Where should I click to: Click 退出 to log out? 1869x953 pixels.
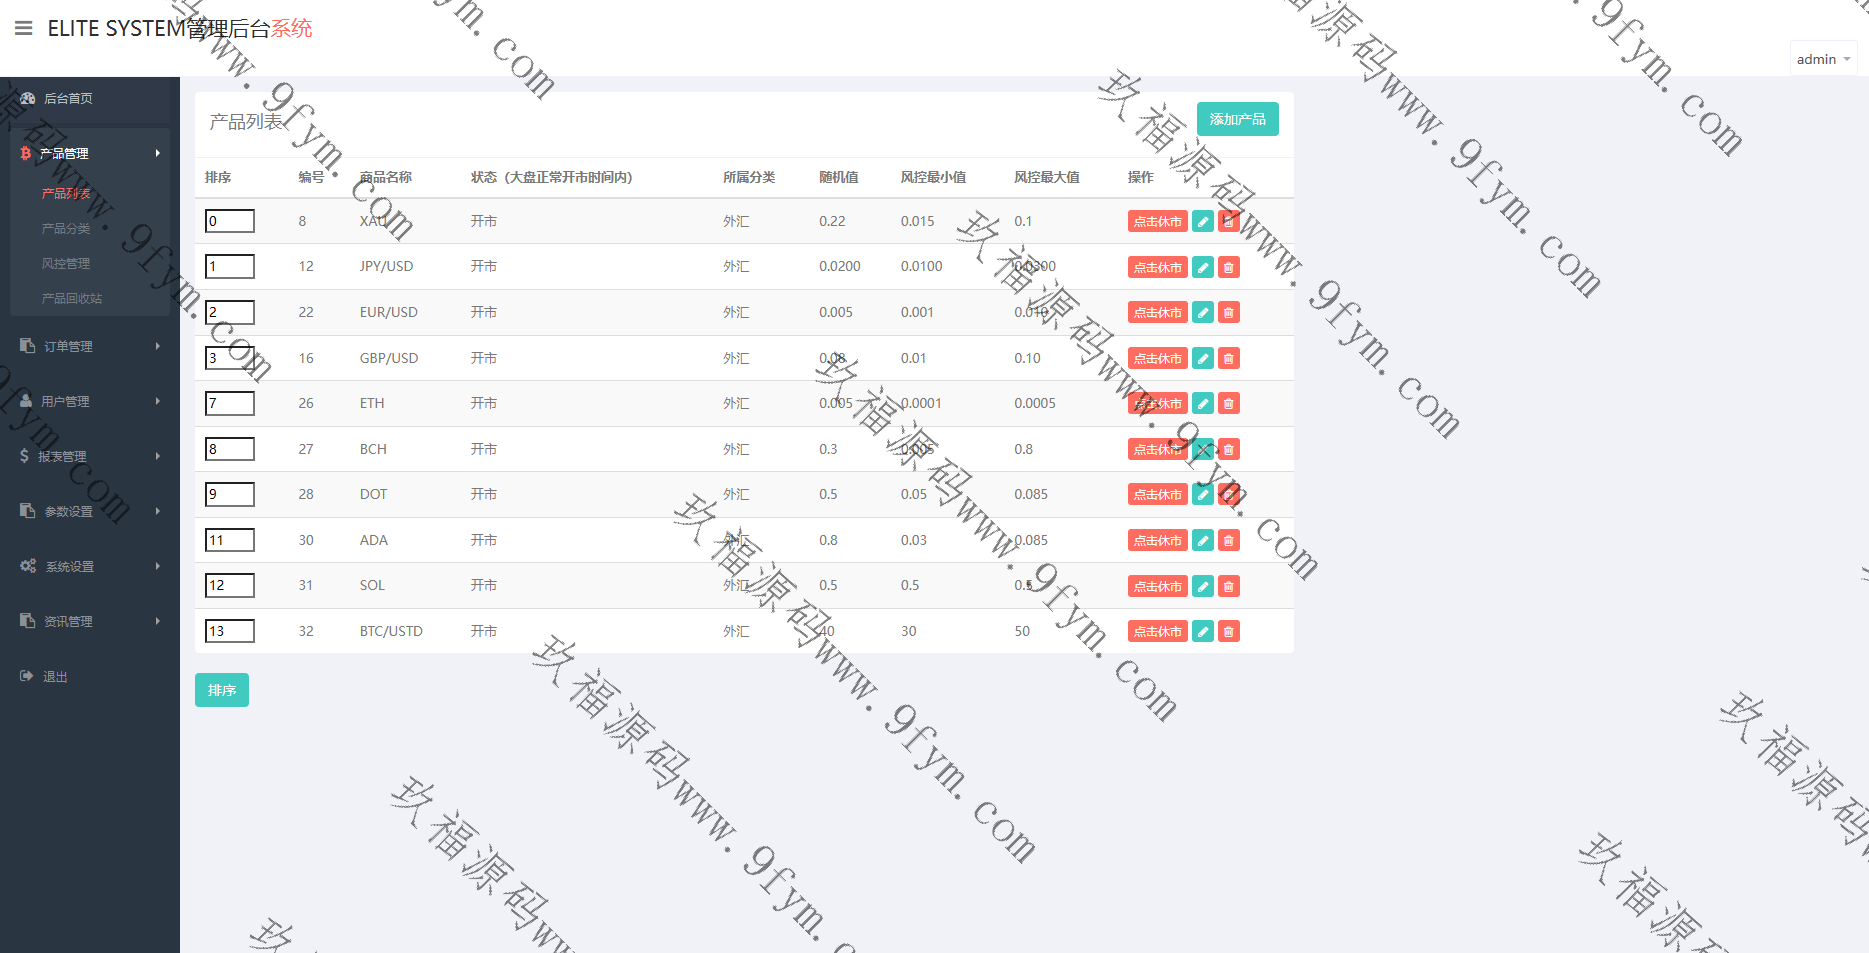[55, 676]
